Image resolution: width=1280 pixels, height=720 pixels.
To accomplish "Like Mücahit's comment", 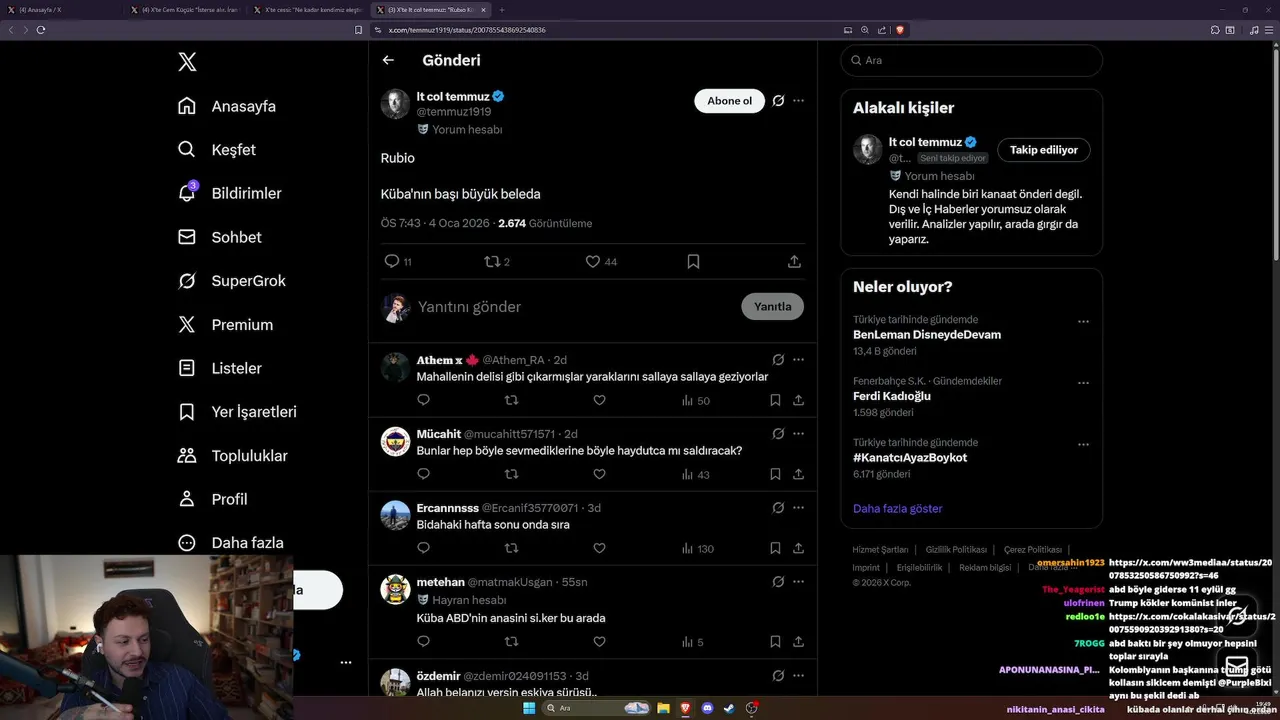I will click(599, 474).
